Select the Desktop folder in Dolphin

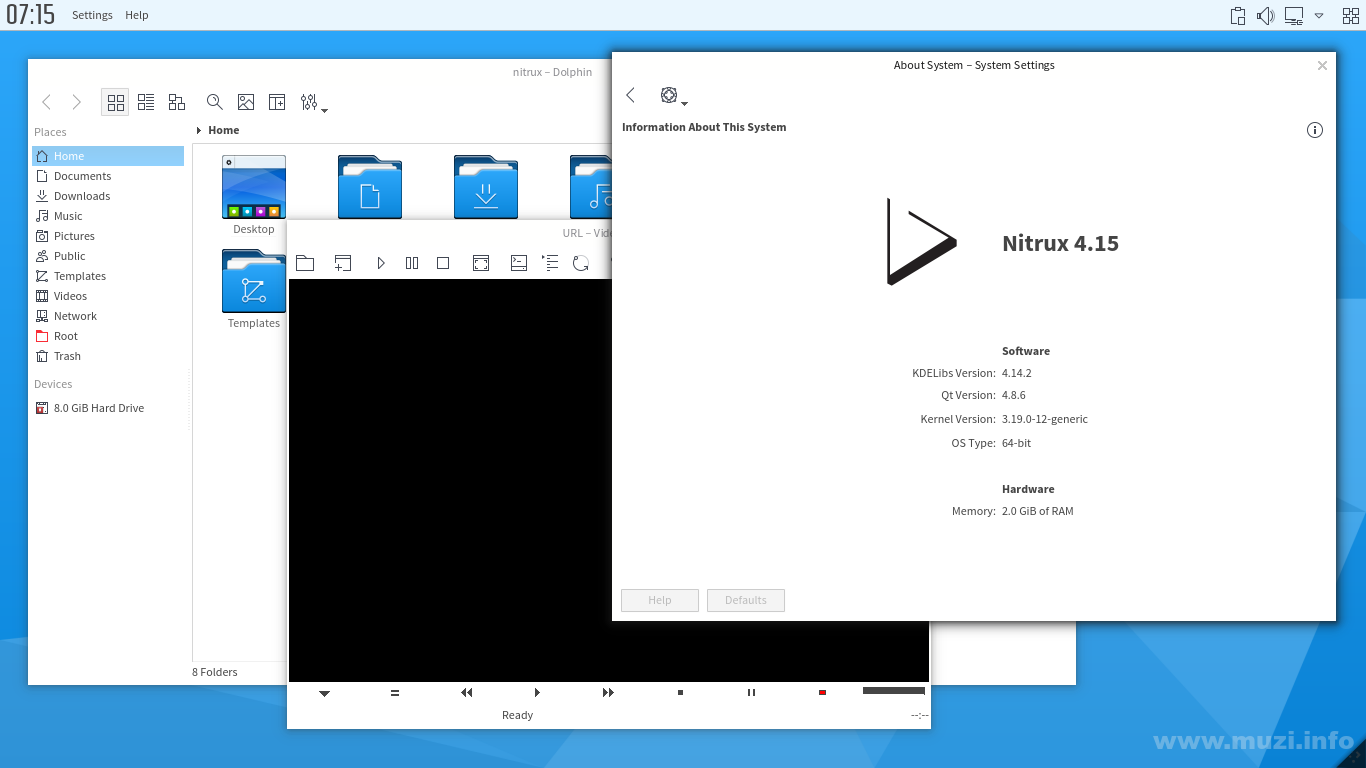254,195
